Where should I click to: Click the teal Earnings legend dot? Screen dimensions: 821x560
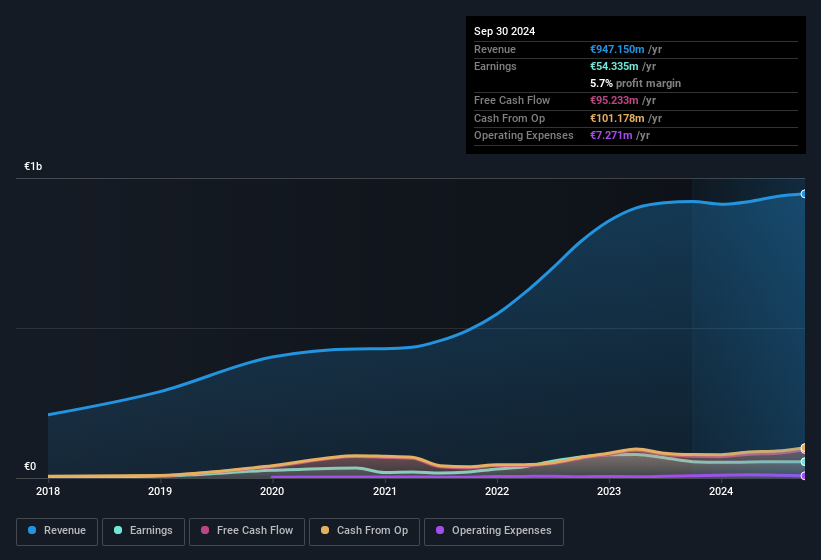tap(118, 530)
